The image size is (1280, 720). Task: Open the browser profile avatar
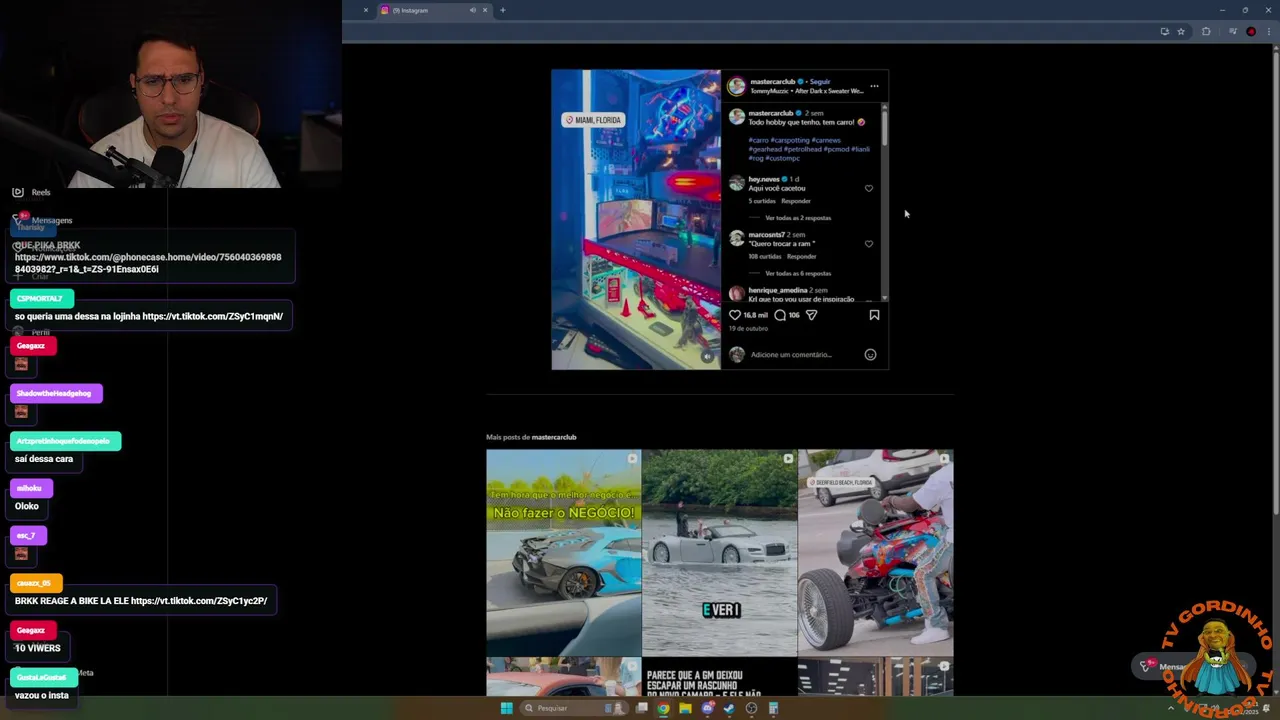coord(1251,31)
